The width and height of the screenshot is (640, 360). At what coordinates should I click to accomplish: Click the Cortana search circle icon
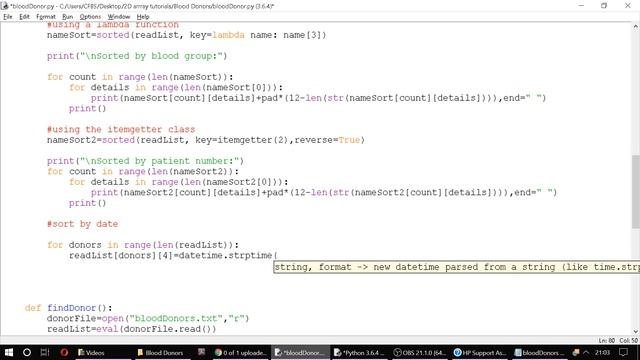(x=27, y=352)
